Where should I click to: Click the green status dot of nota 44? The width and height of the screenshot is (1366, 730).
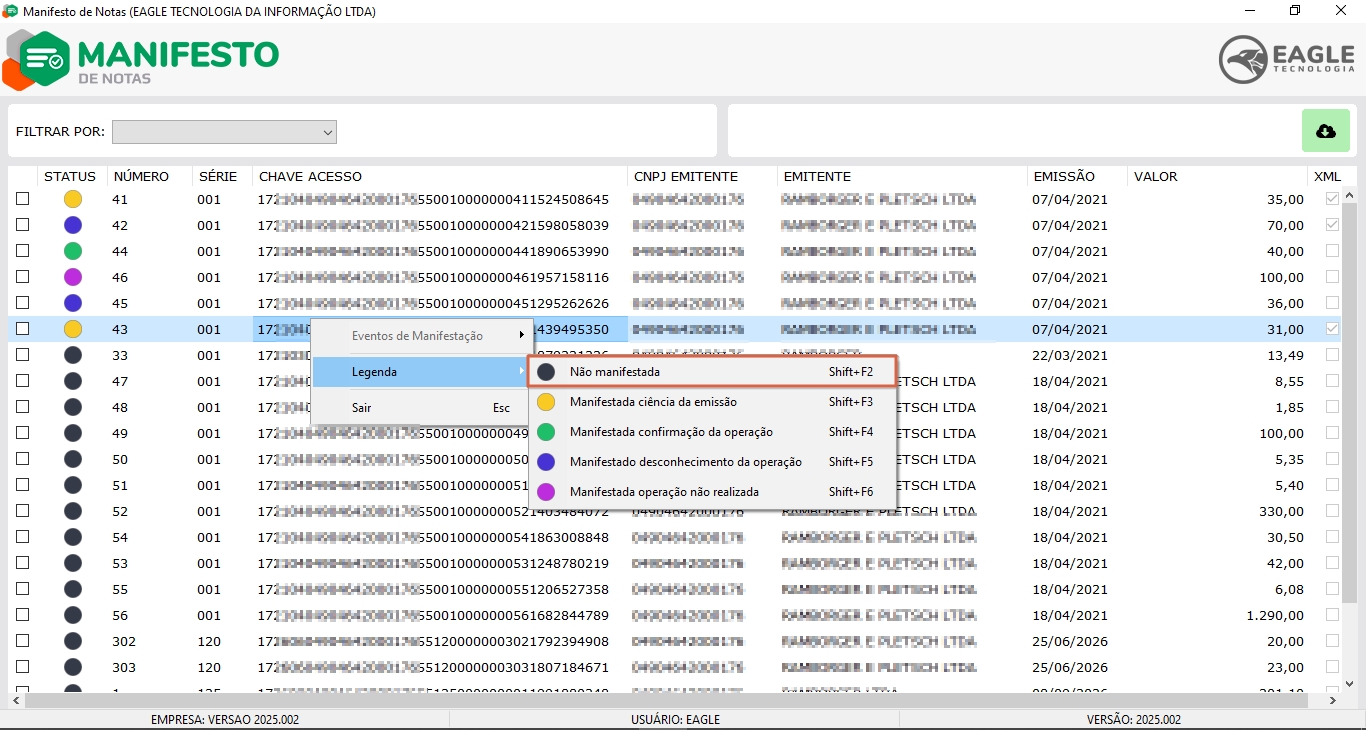[x=73, y=251]
